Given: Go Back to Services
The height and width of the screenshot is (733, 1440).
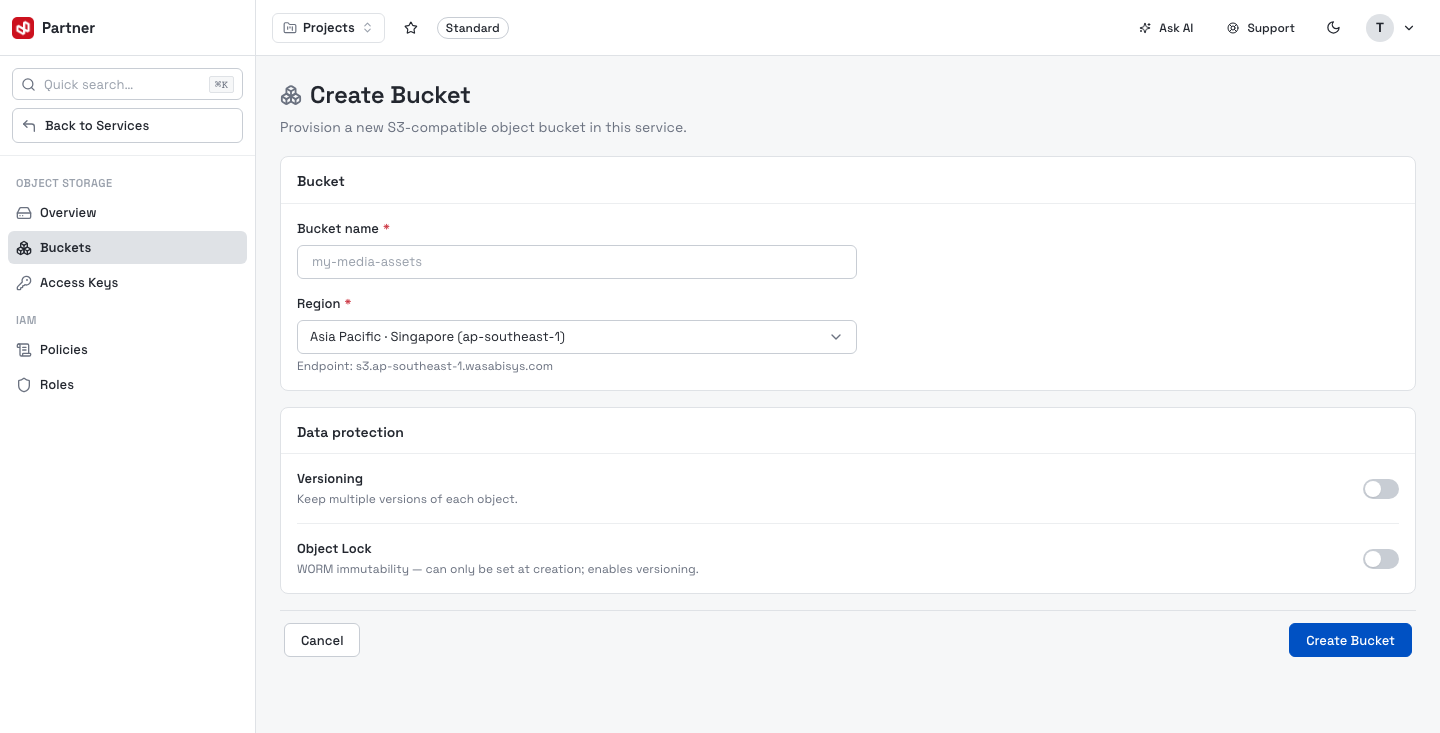Looking at the screenshot, I should tap(127, 126).
